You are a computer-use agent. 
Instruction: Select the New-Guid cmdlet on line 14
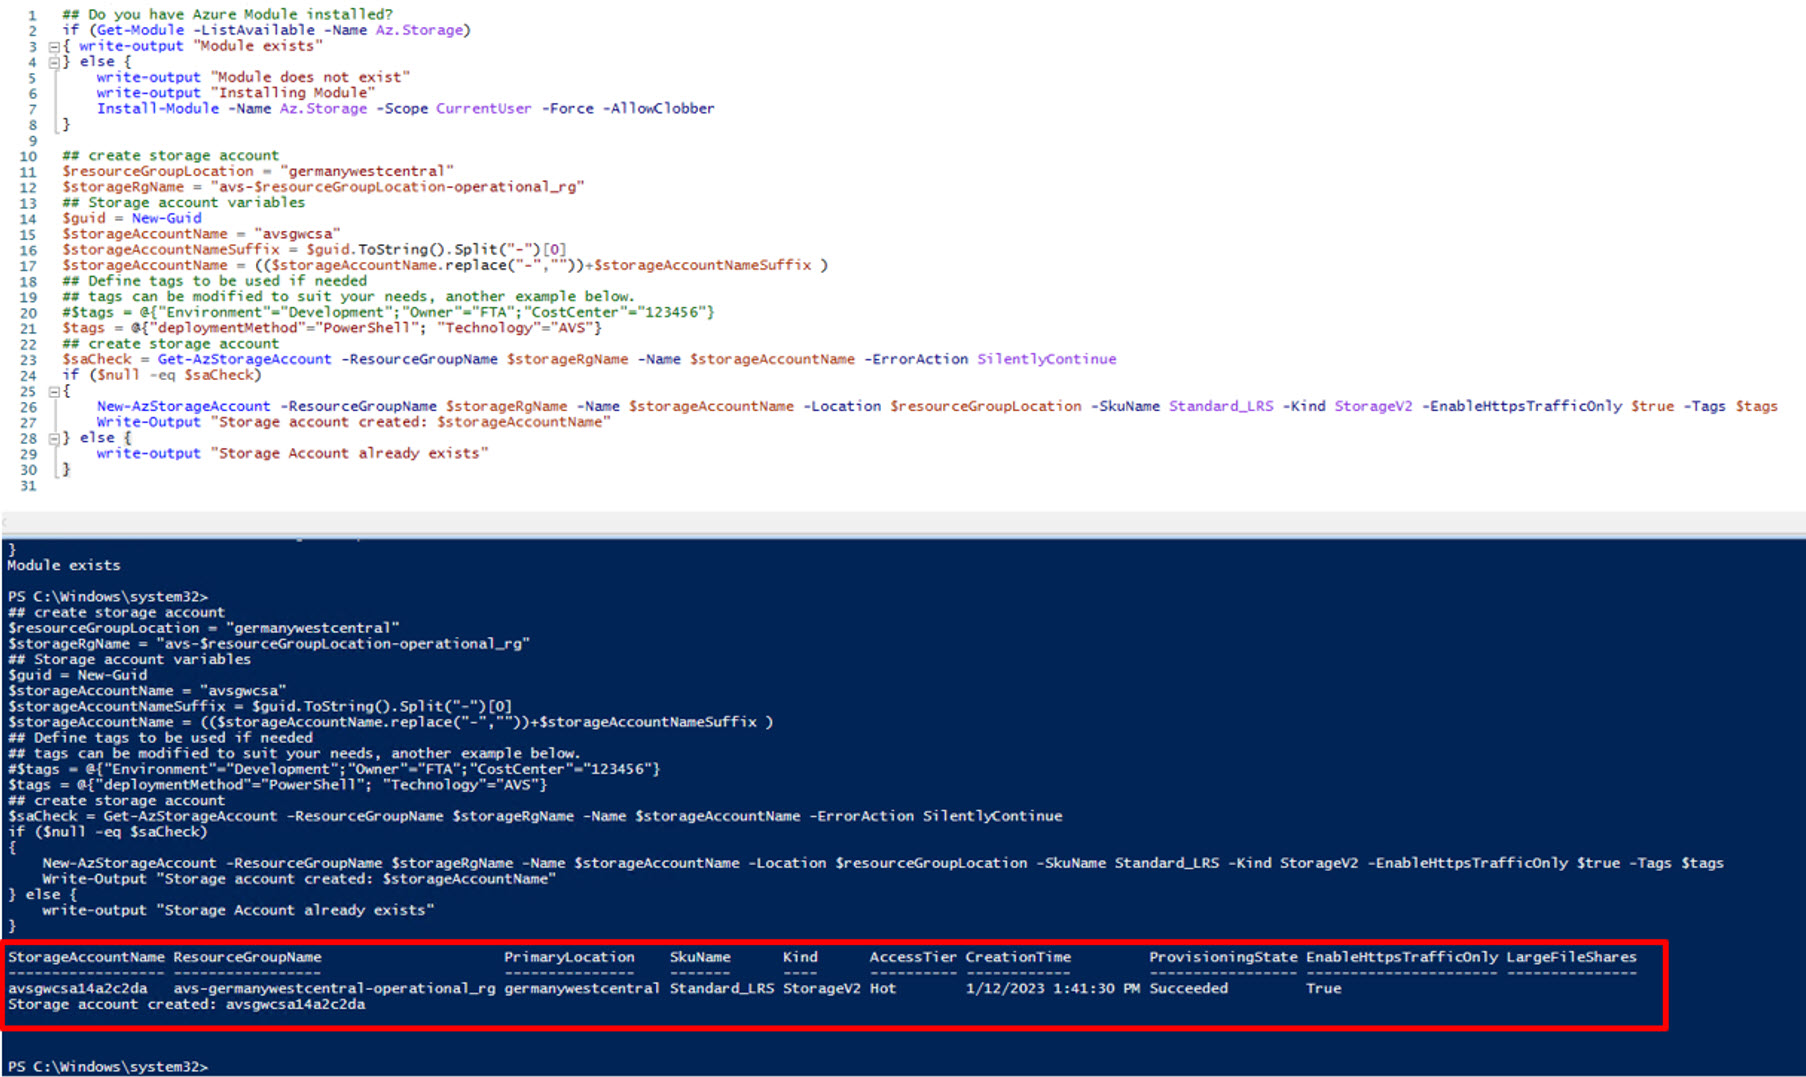coord(166,218)
